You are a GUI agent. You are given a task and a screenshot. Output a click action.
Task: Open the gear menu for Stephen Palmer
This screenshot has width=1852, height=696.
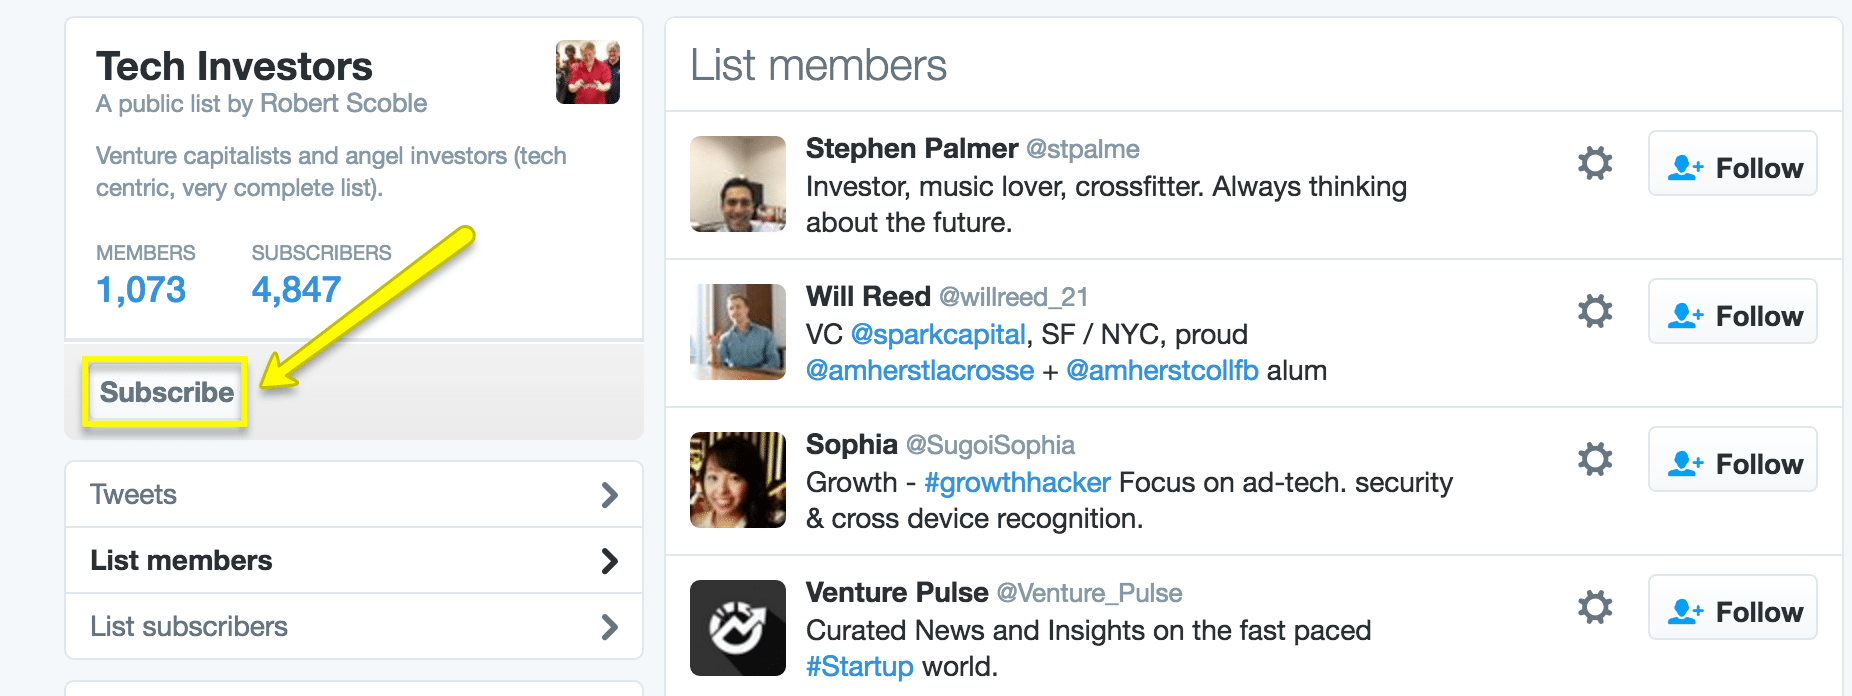1595,163
